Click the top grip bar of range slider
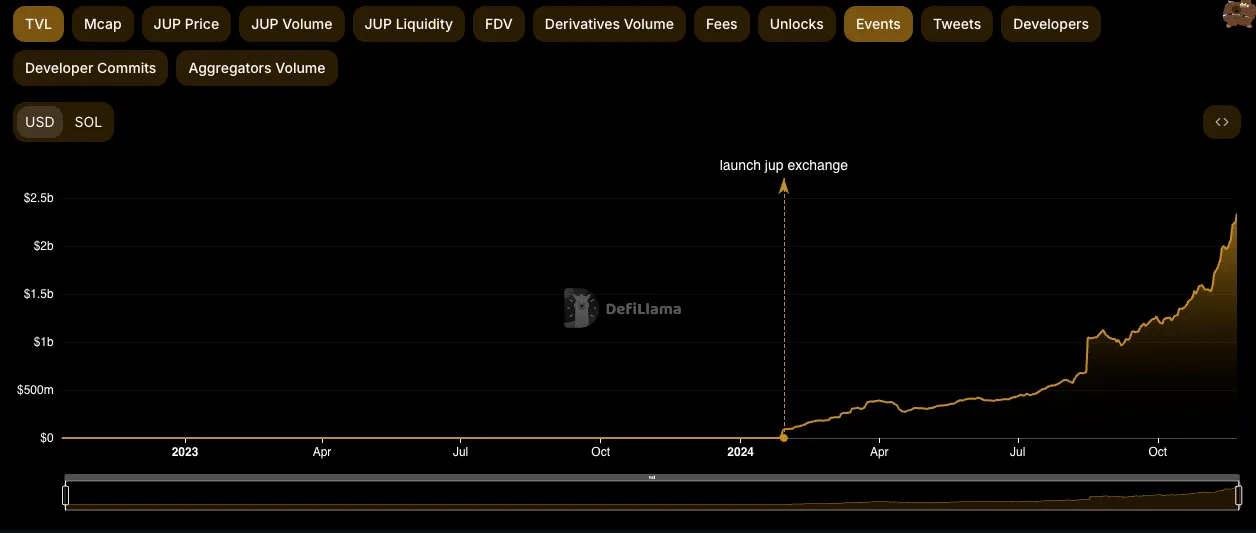 pos(652,477)
